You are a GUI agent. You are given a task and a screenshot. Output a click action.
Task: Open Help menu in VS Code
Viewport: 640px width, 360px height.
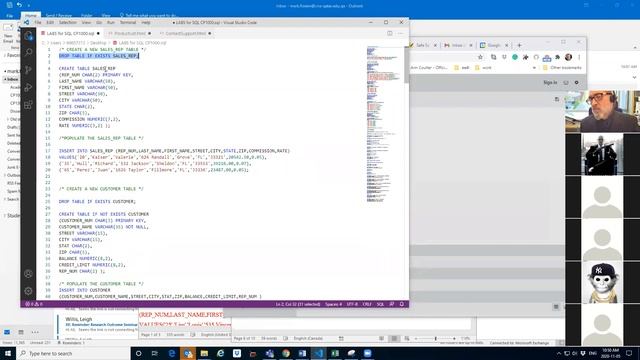(146, 22)
